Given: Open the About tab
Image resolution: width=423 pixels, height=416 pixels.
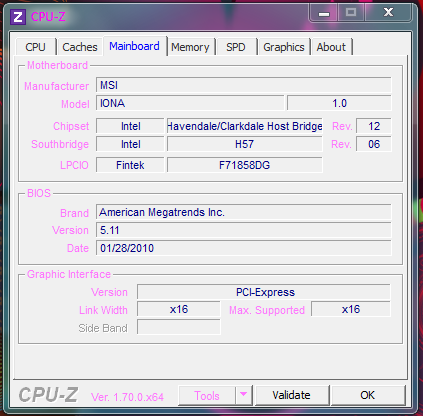Looking at the screenshot, I should click(x=331, y=47).
